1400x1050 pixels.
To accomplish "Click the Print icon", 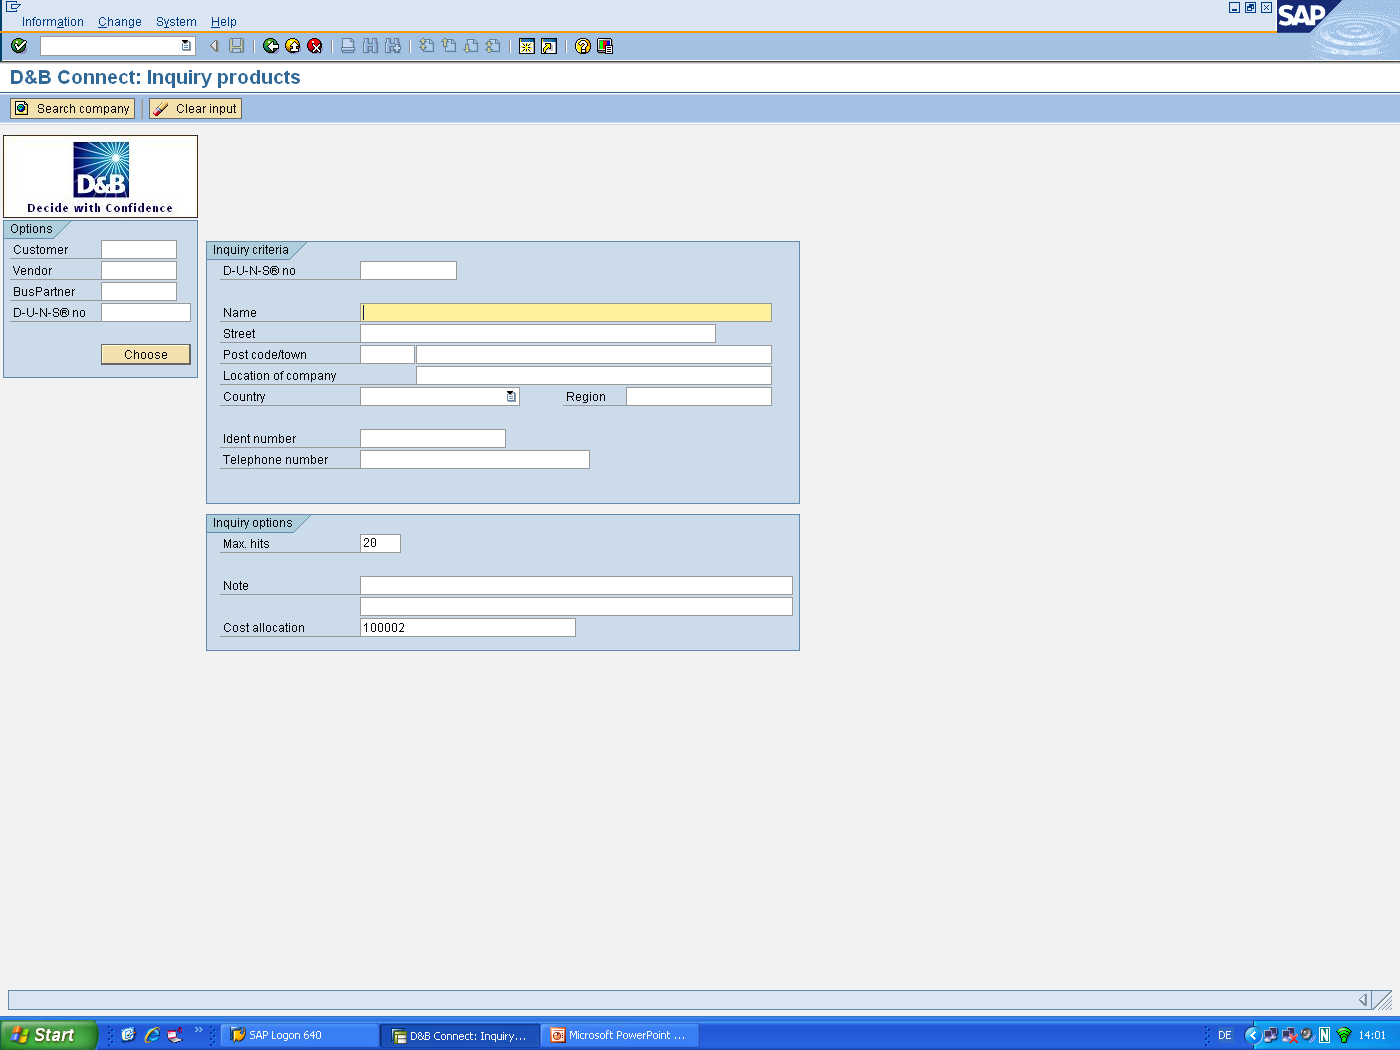I will tap(348, 46).
